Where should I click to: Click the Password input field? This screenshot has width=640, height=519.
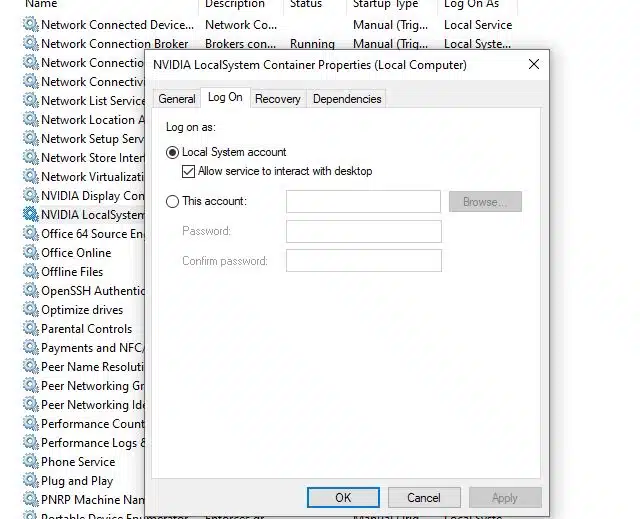pyautogui.click(x=364, y=231)
